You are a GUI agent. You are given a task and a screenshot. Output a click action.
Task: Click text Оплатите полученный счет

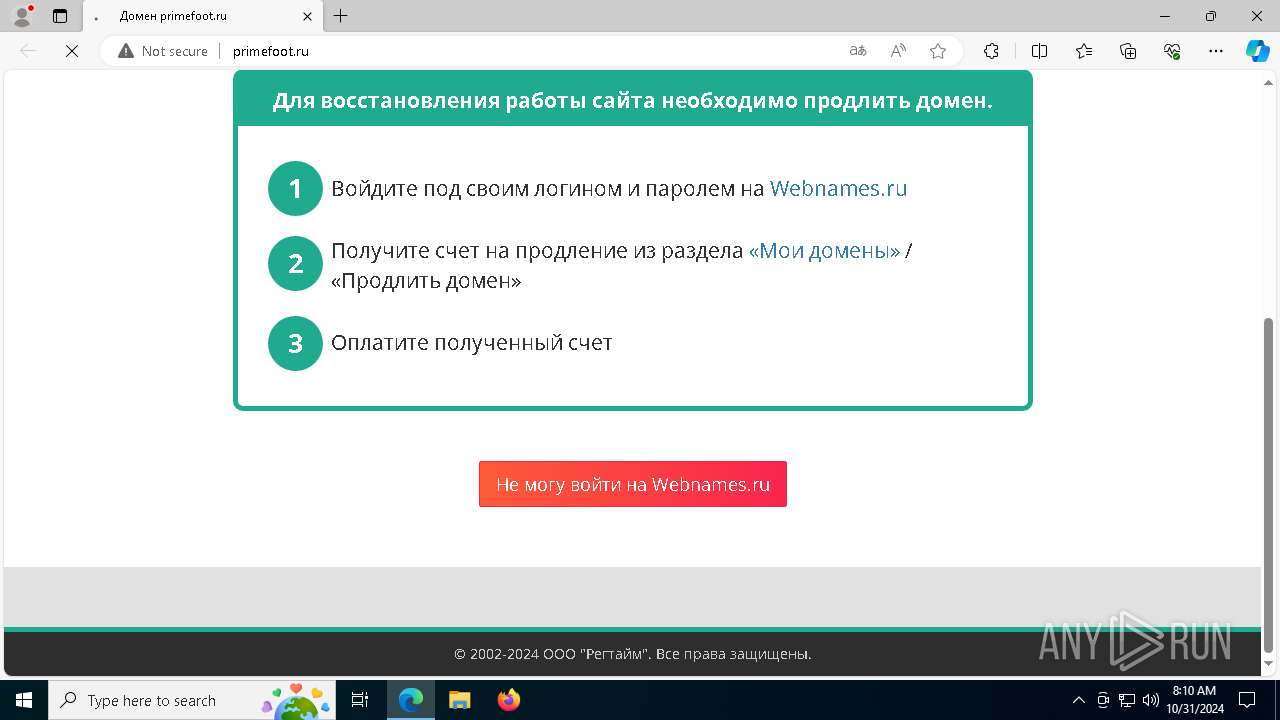click(472, 342)
